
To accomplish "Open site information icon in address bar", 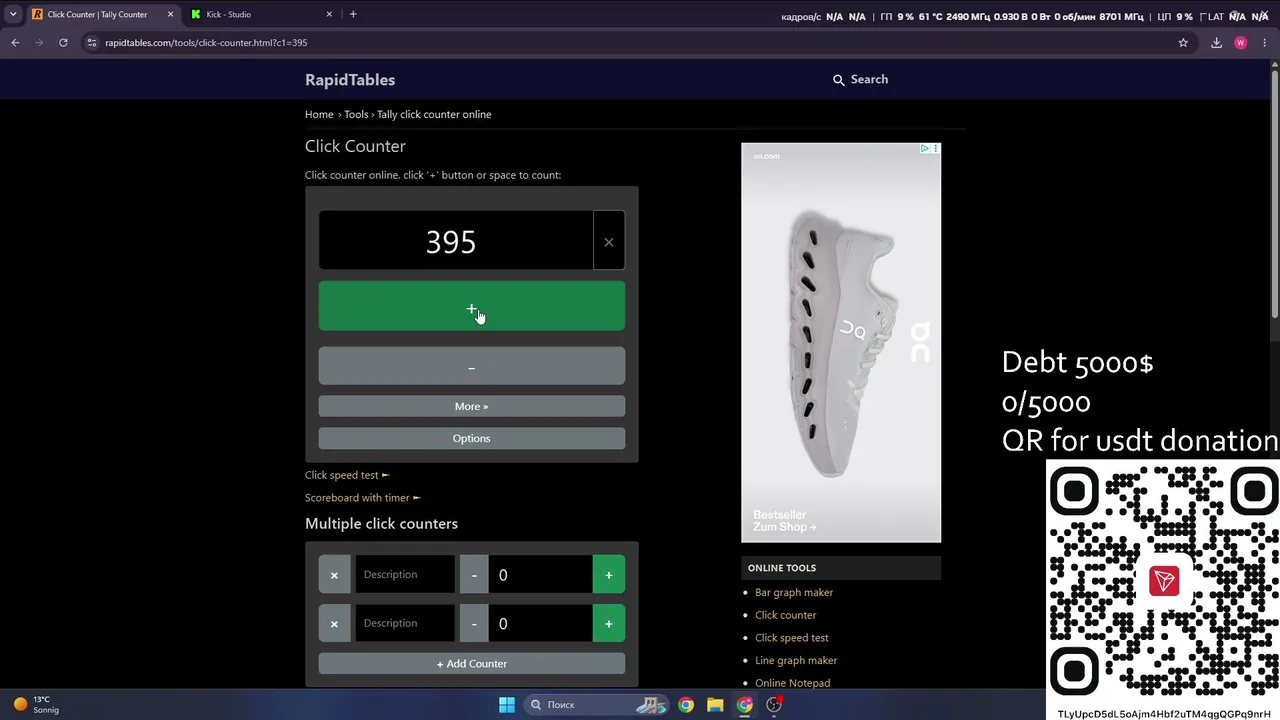I will [92, 43].
